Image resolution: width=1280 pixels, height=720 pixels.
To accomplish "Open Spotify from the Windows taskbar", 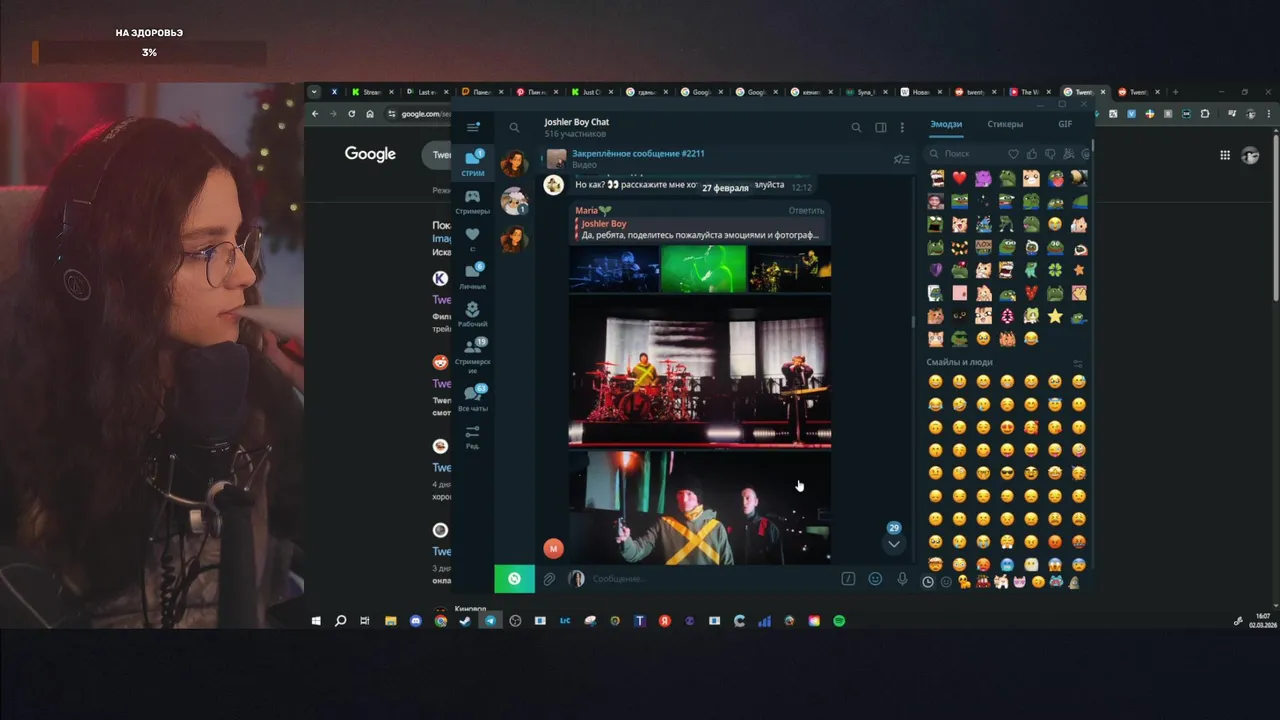I will pyautogui.click(x=839, y=621).
